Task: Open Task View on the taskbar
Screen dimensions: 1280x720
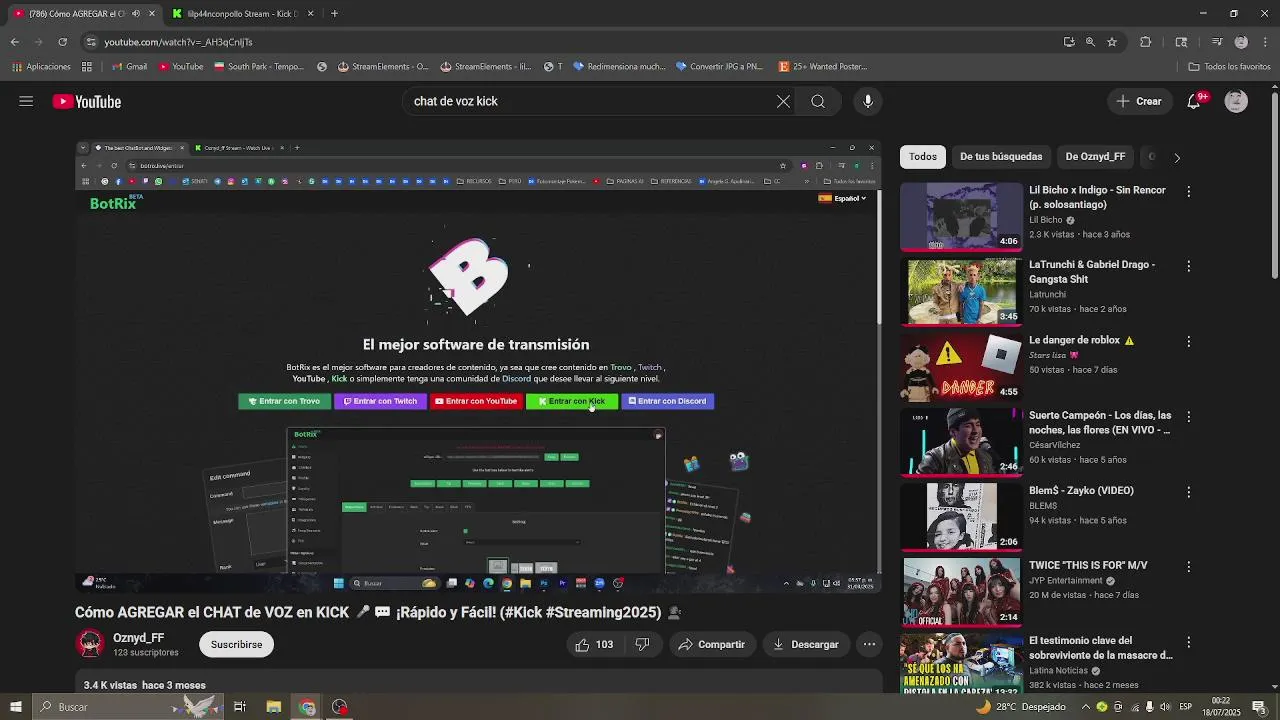Action: pos(240,707)
